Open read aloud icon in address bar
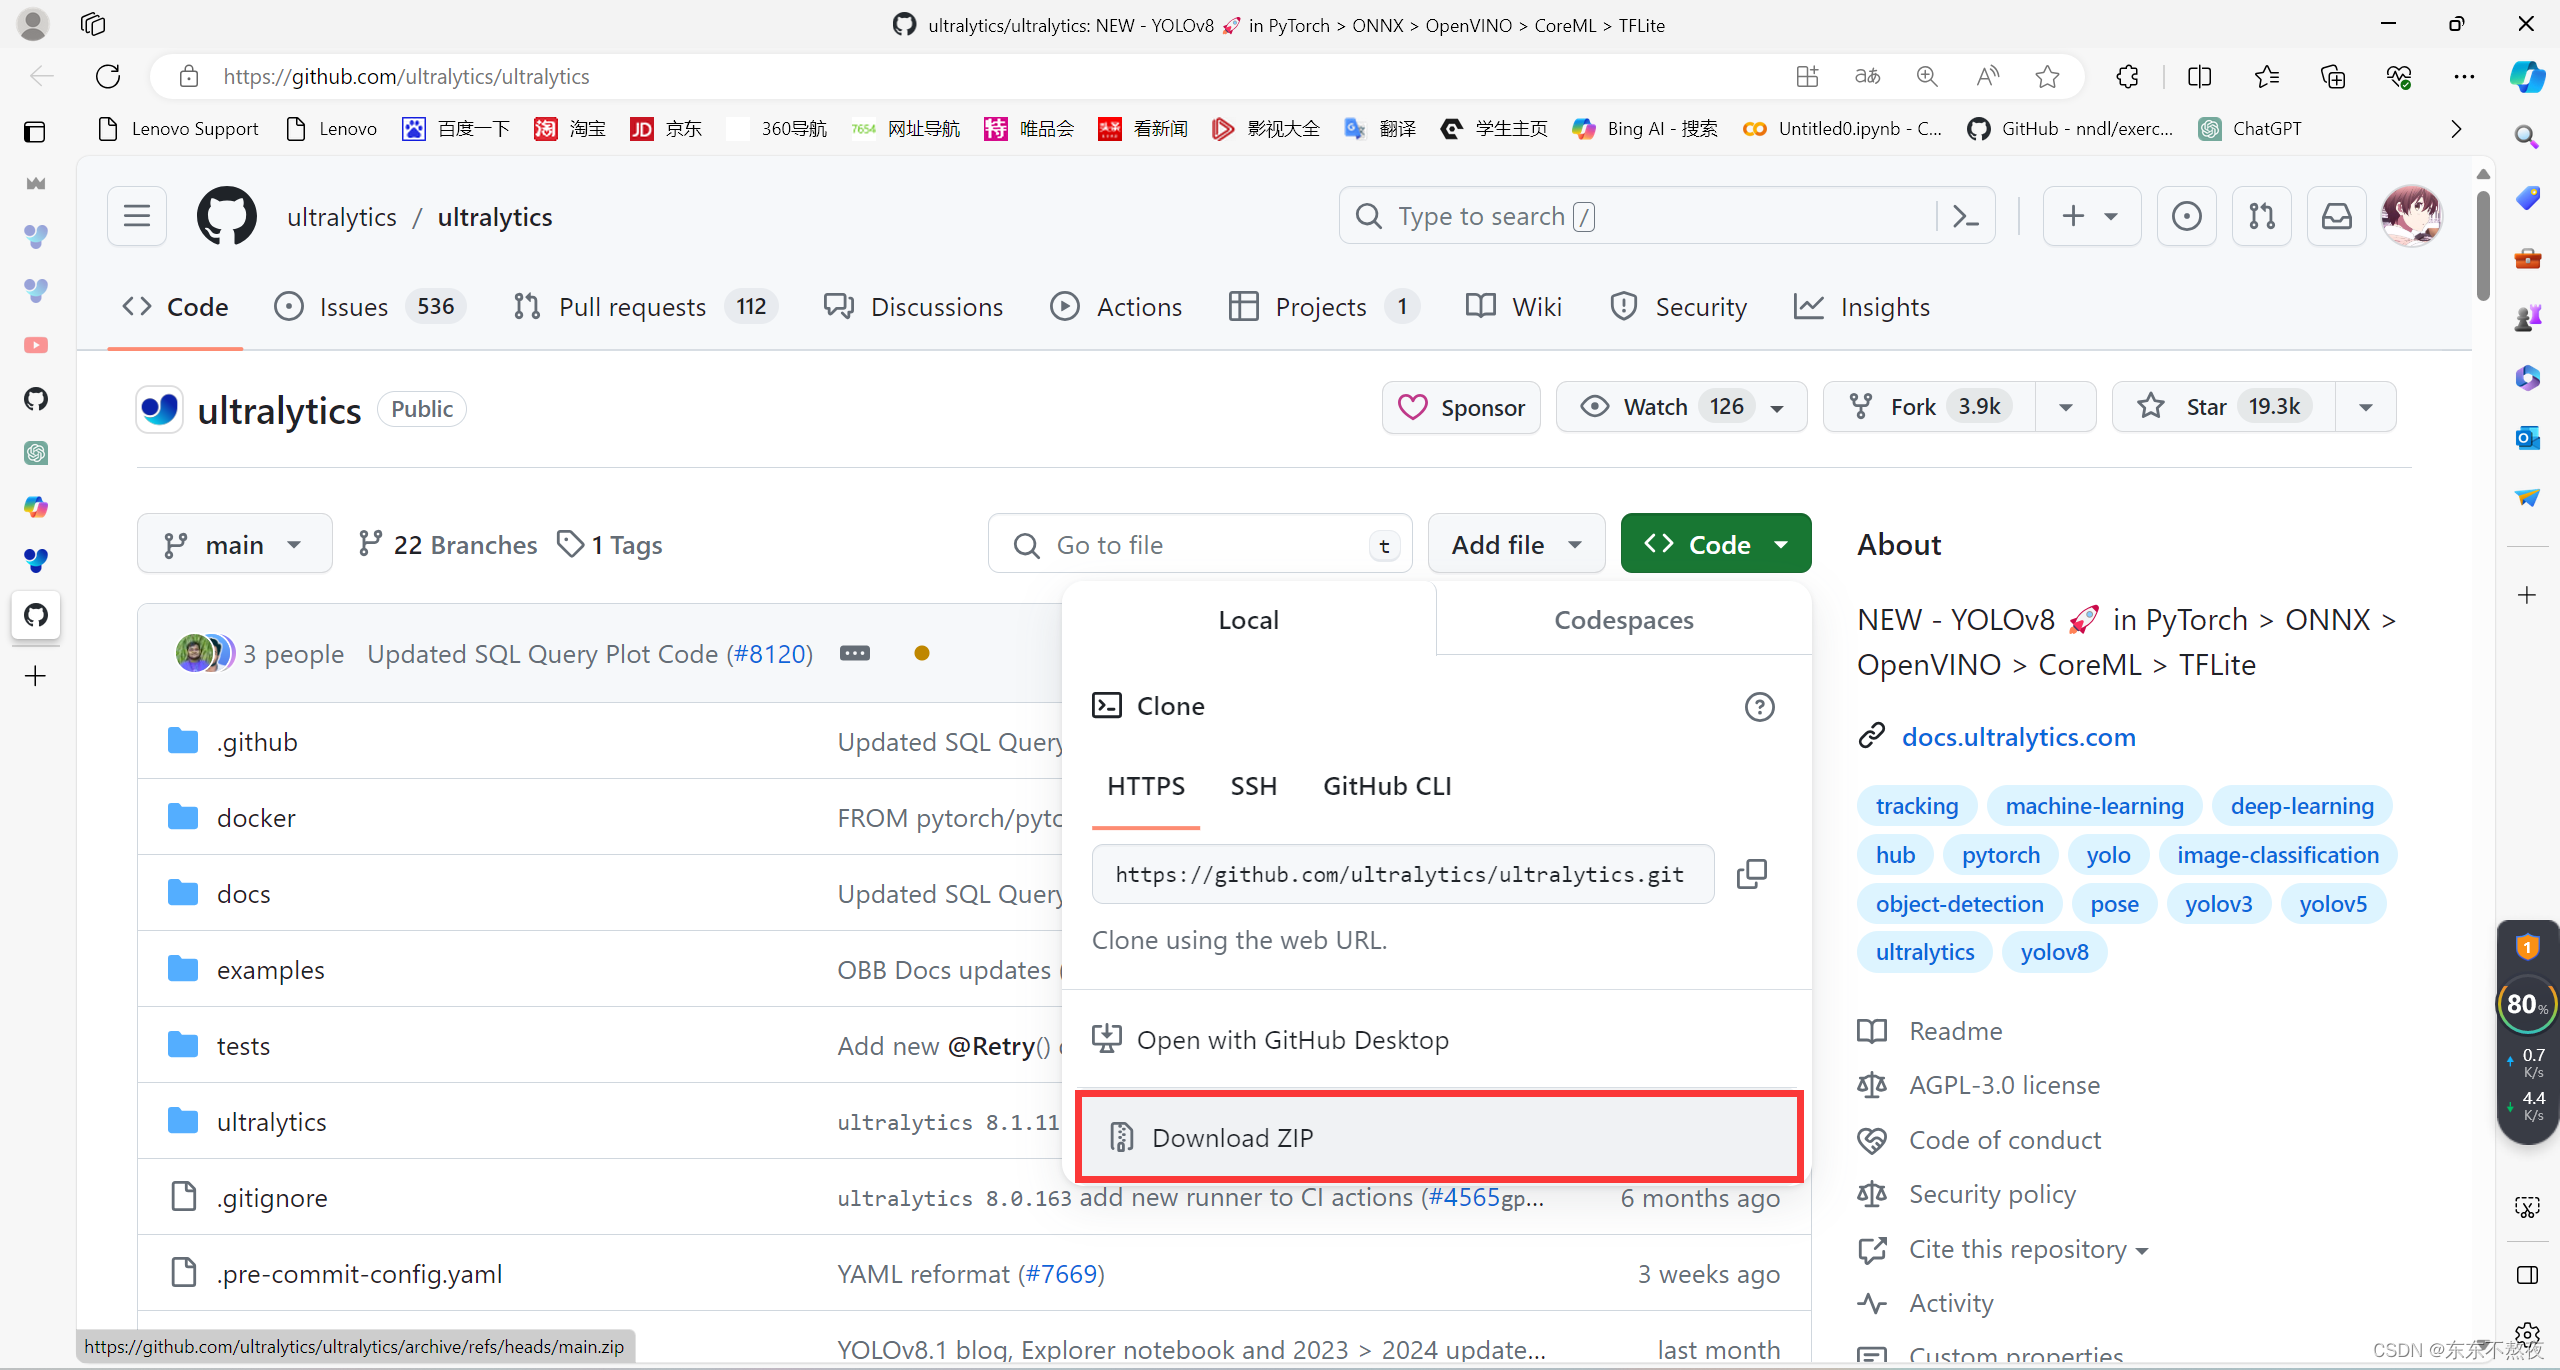This screenshot has height=1370, width=2560. (1988, 76)
